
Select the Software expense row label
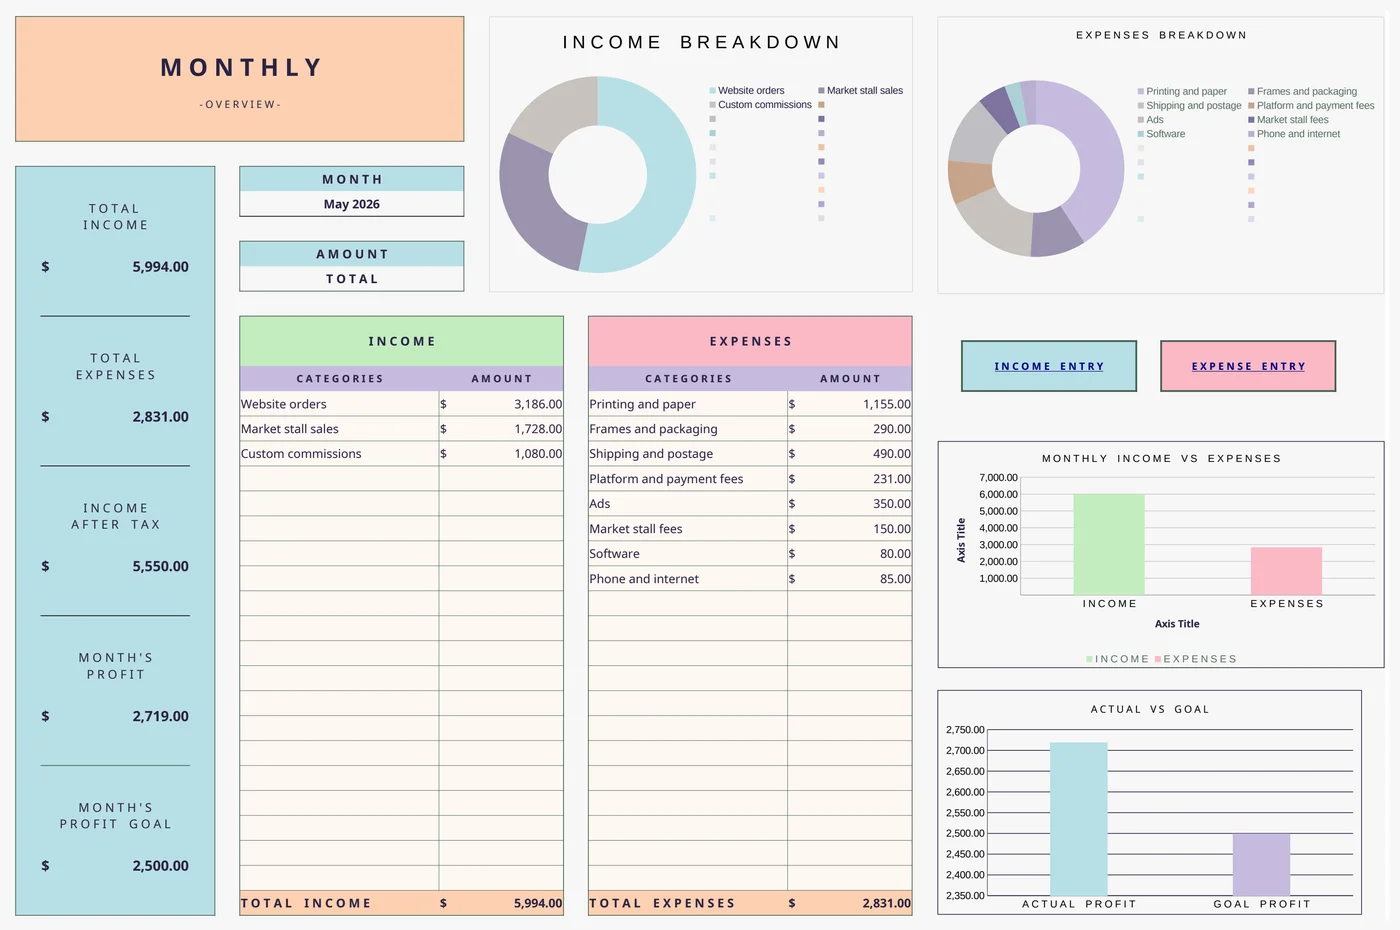click(x=688, y=554)
